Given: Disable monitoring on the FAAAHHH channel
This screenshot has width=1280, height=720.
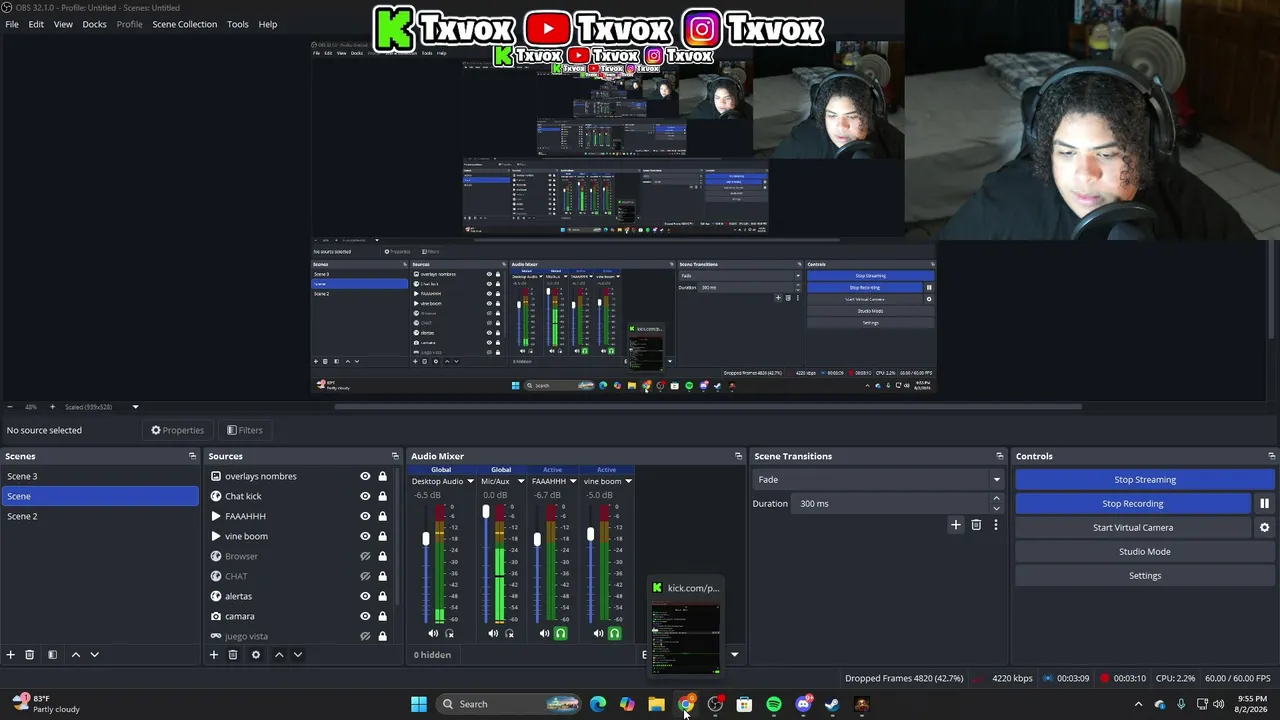Looking at the screenshot, I should click(560, 633).
